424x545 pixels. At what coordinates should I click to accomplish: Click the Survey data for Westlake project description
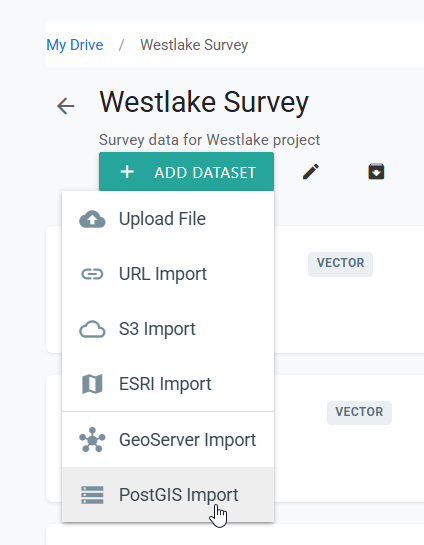pos(209,140)
